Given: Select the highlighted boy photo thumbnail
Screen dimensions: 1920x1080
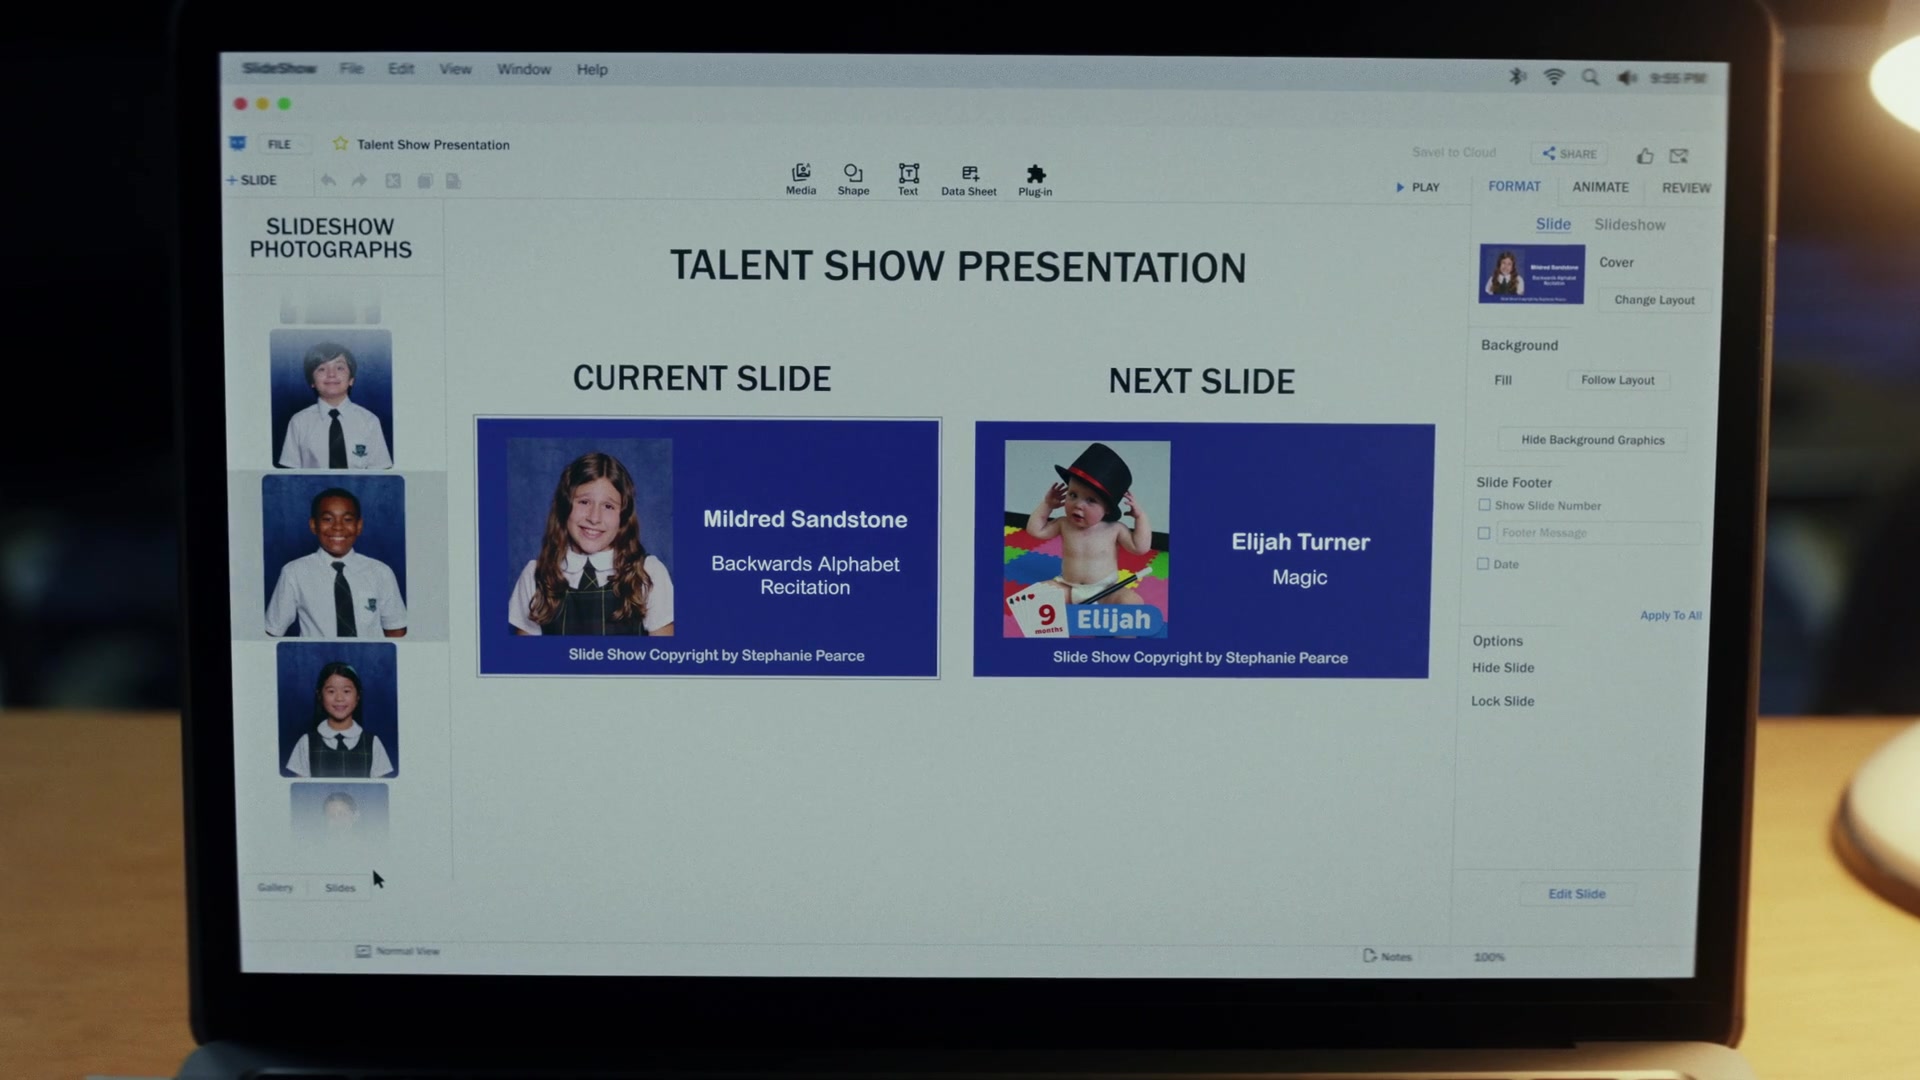Looking at the screenshot, I should pyautogui.click(x=335, y=556).
